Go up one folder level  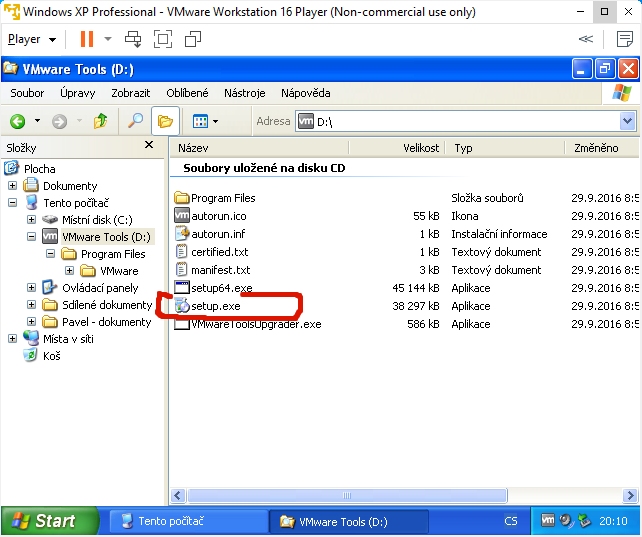100,121
